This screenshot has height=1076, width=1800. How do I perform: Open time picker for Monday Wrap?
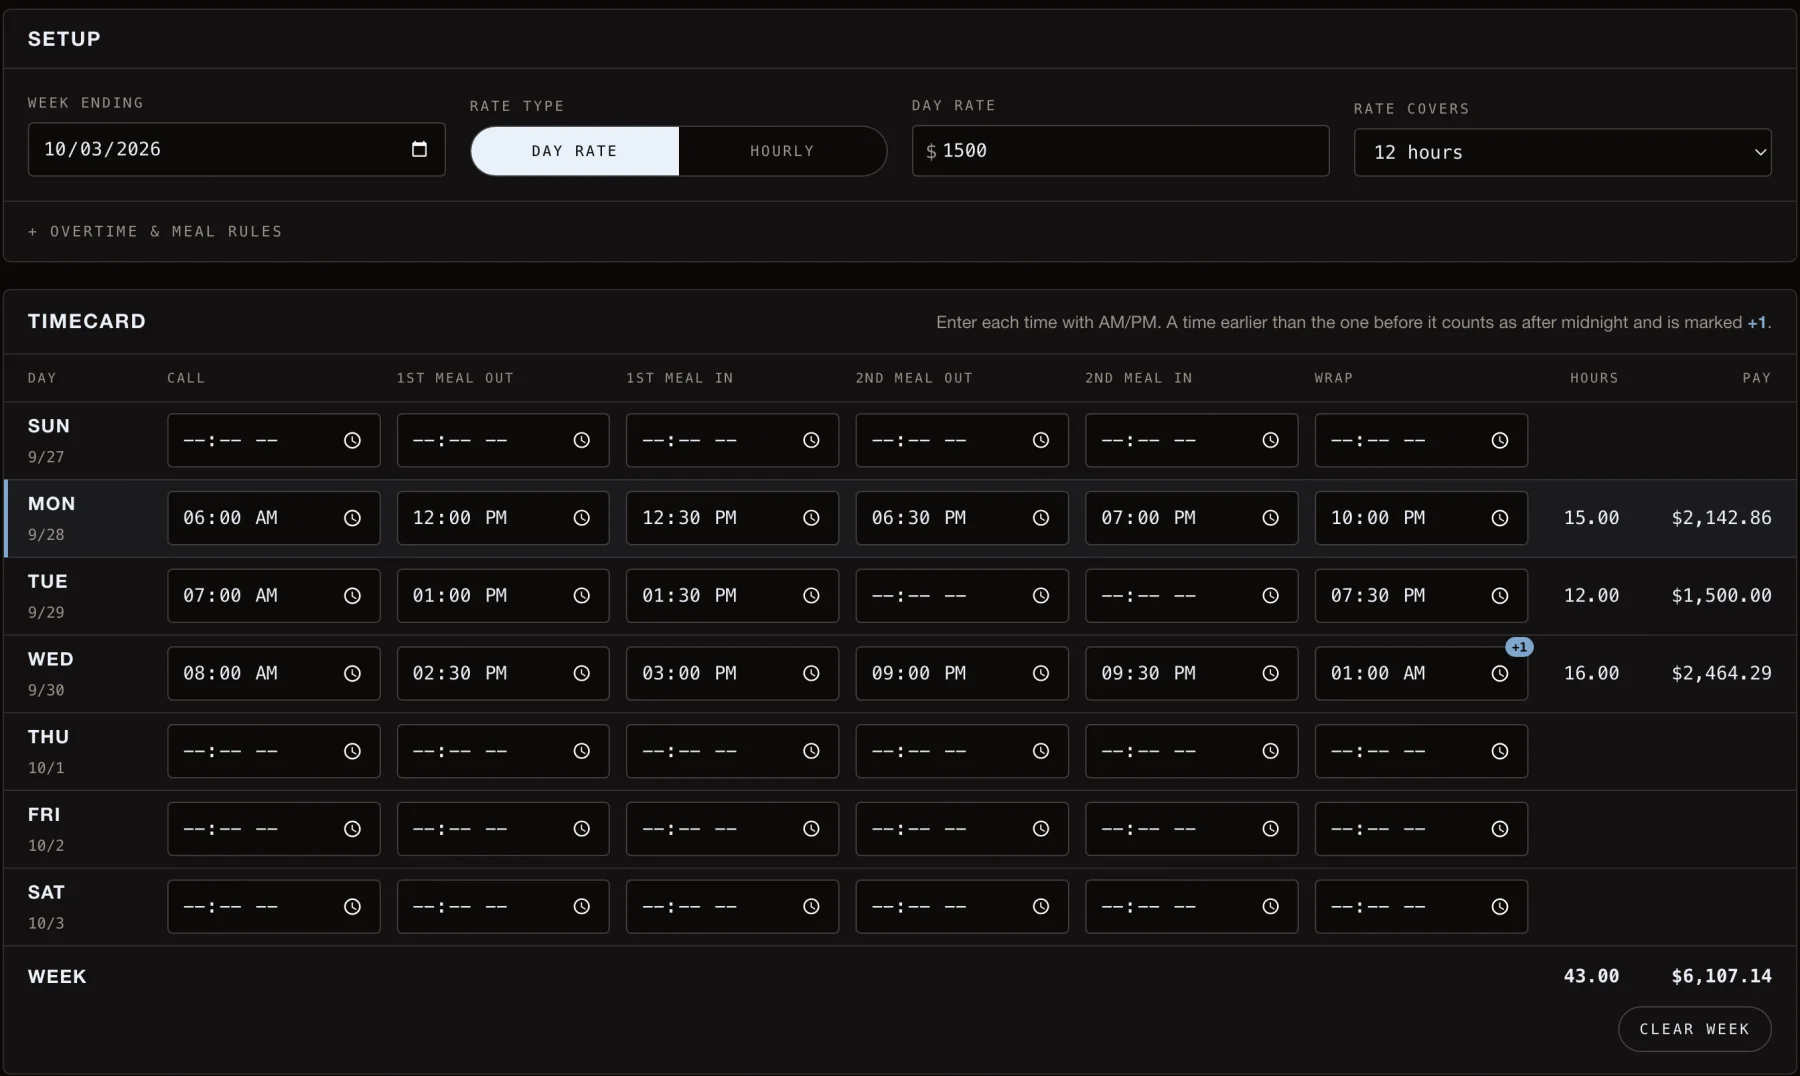coord(1500,518)
